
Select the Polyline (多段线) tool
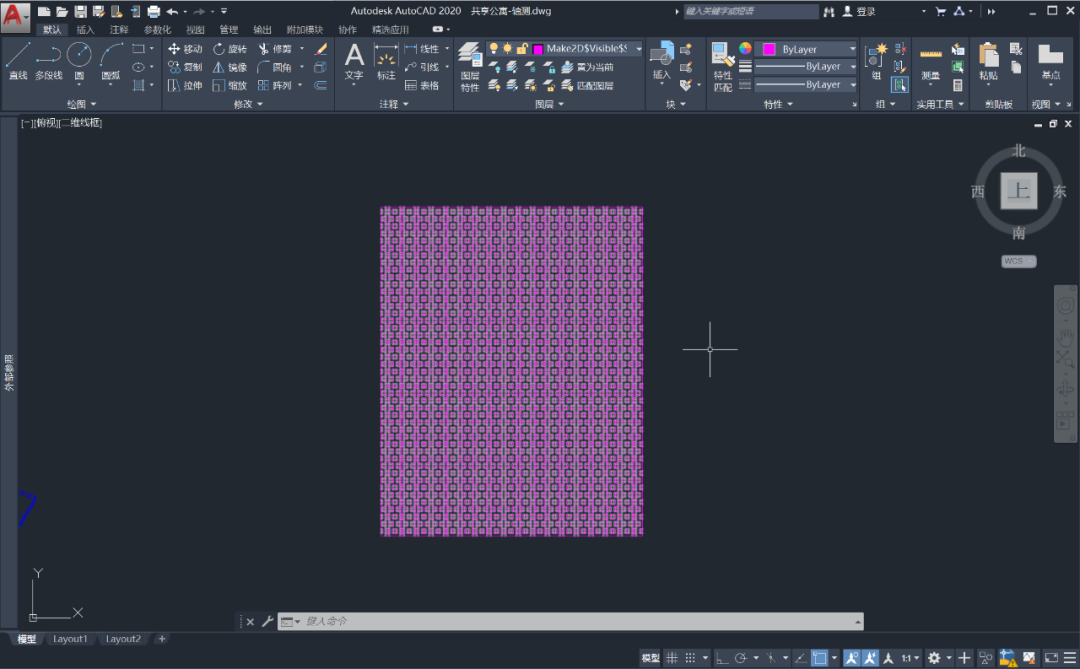coord(48,61)
